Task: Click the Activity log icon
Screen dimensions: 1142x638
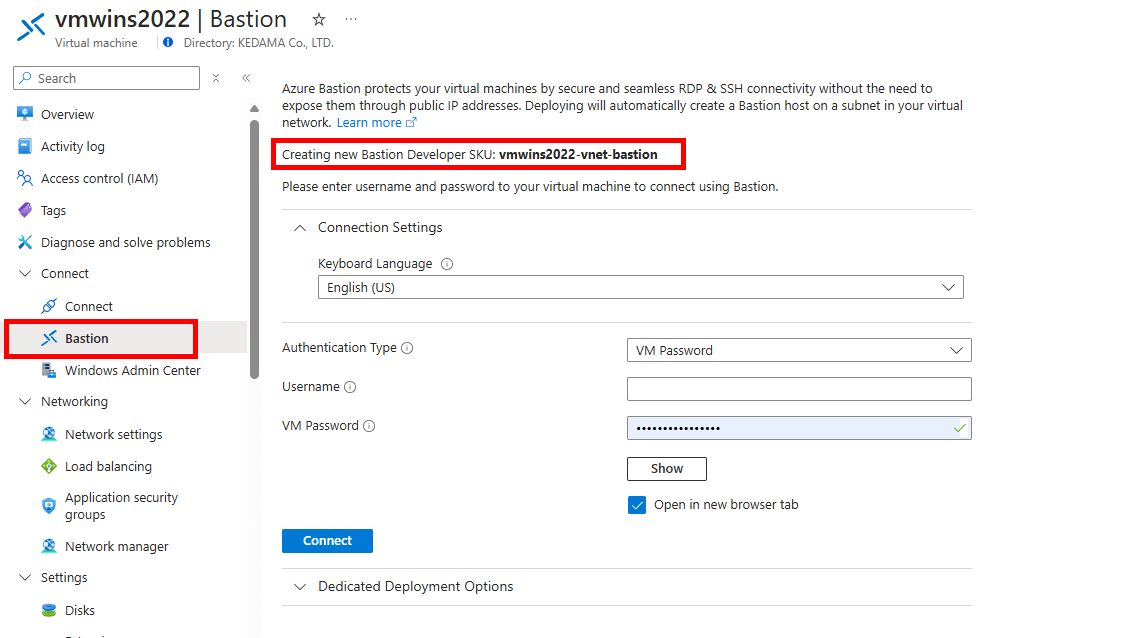Action: click(x=25, y=146)
